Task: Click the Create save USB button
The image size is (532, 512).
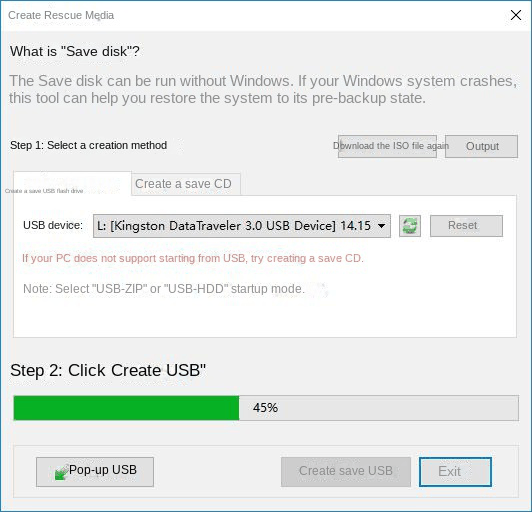Action: (346, 472)
